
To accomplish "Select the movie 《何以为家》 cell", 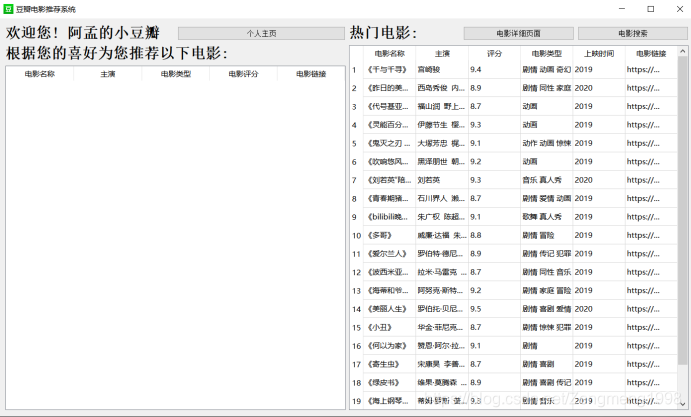I will (x=389, y=346).
